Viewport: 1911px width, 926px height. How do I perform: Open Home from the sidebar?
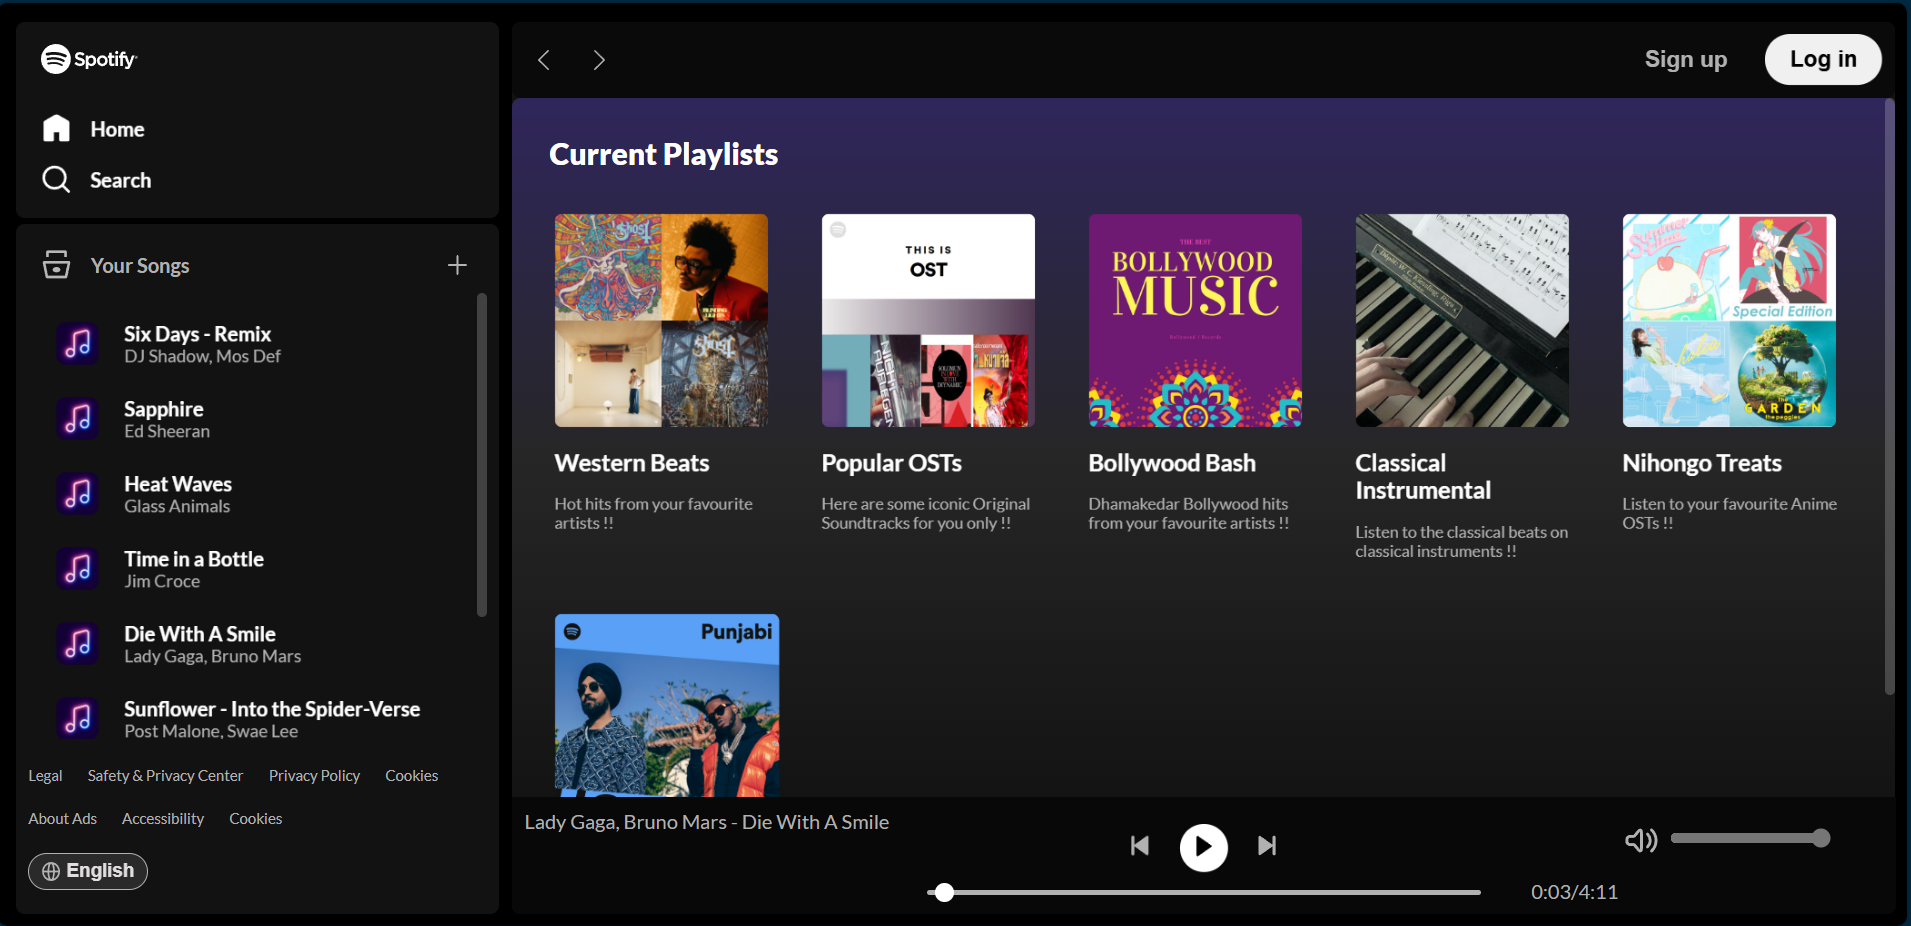pos(117,129)
